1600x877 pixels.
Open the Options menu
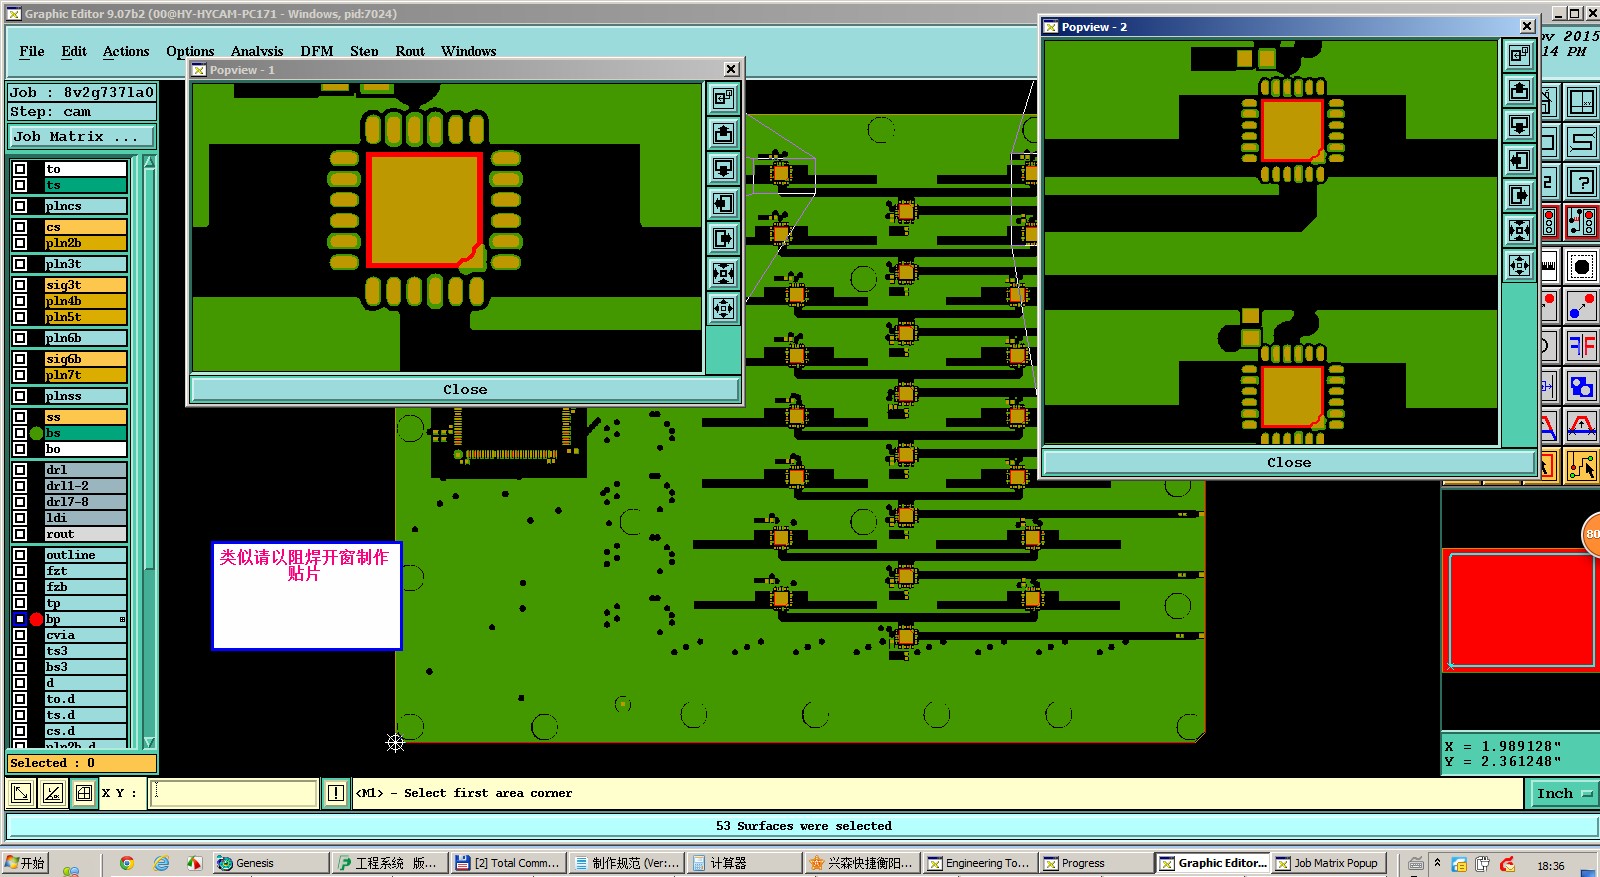[190, 51]
